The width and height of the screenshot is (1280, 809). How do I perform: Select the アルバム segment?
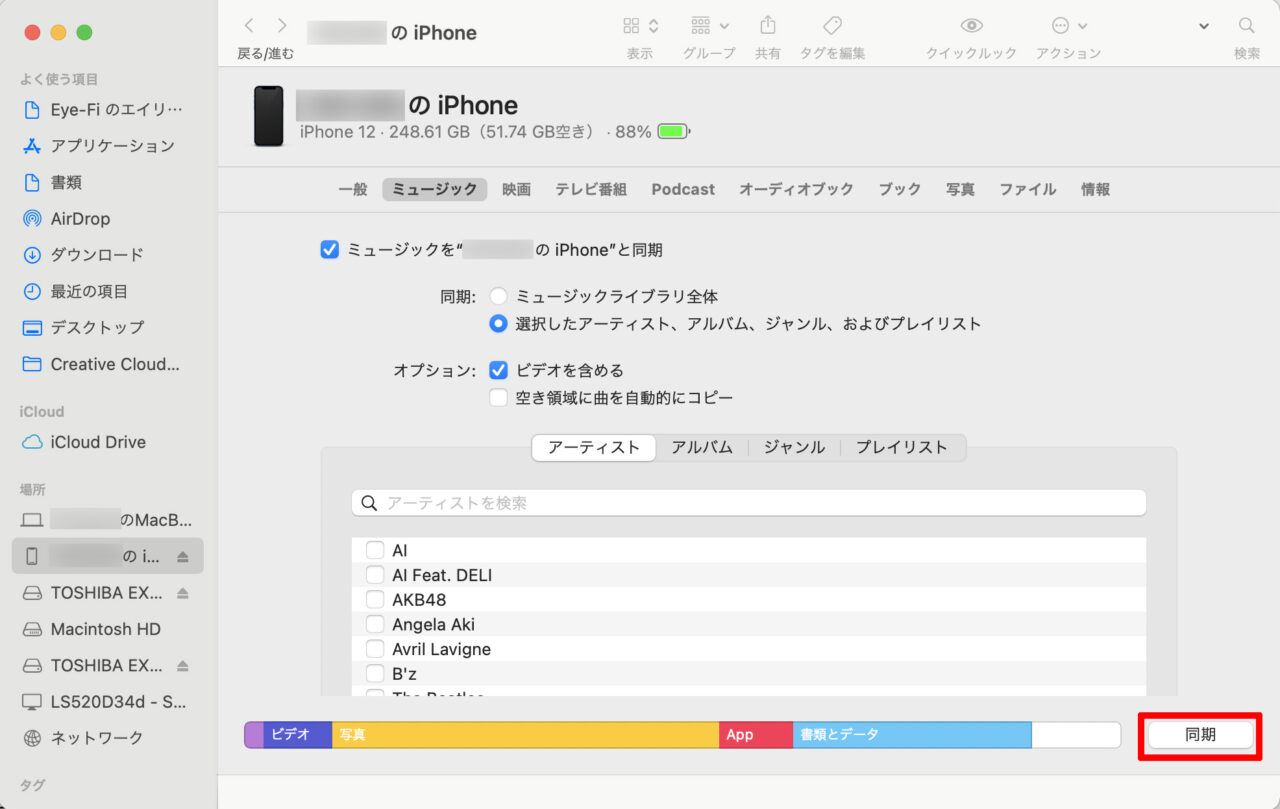(702, 448)
